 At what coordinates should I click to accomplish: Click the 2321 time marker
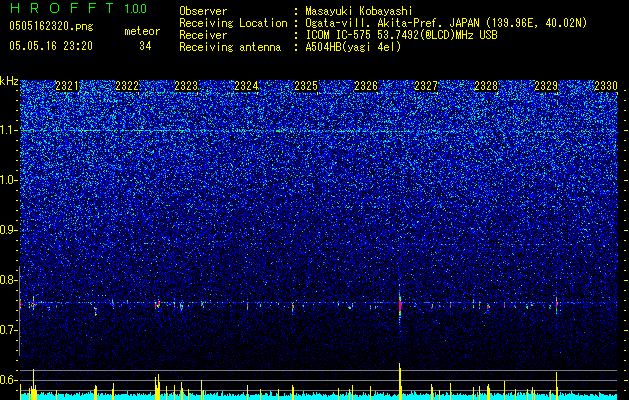click(x=67, y=86)
